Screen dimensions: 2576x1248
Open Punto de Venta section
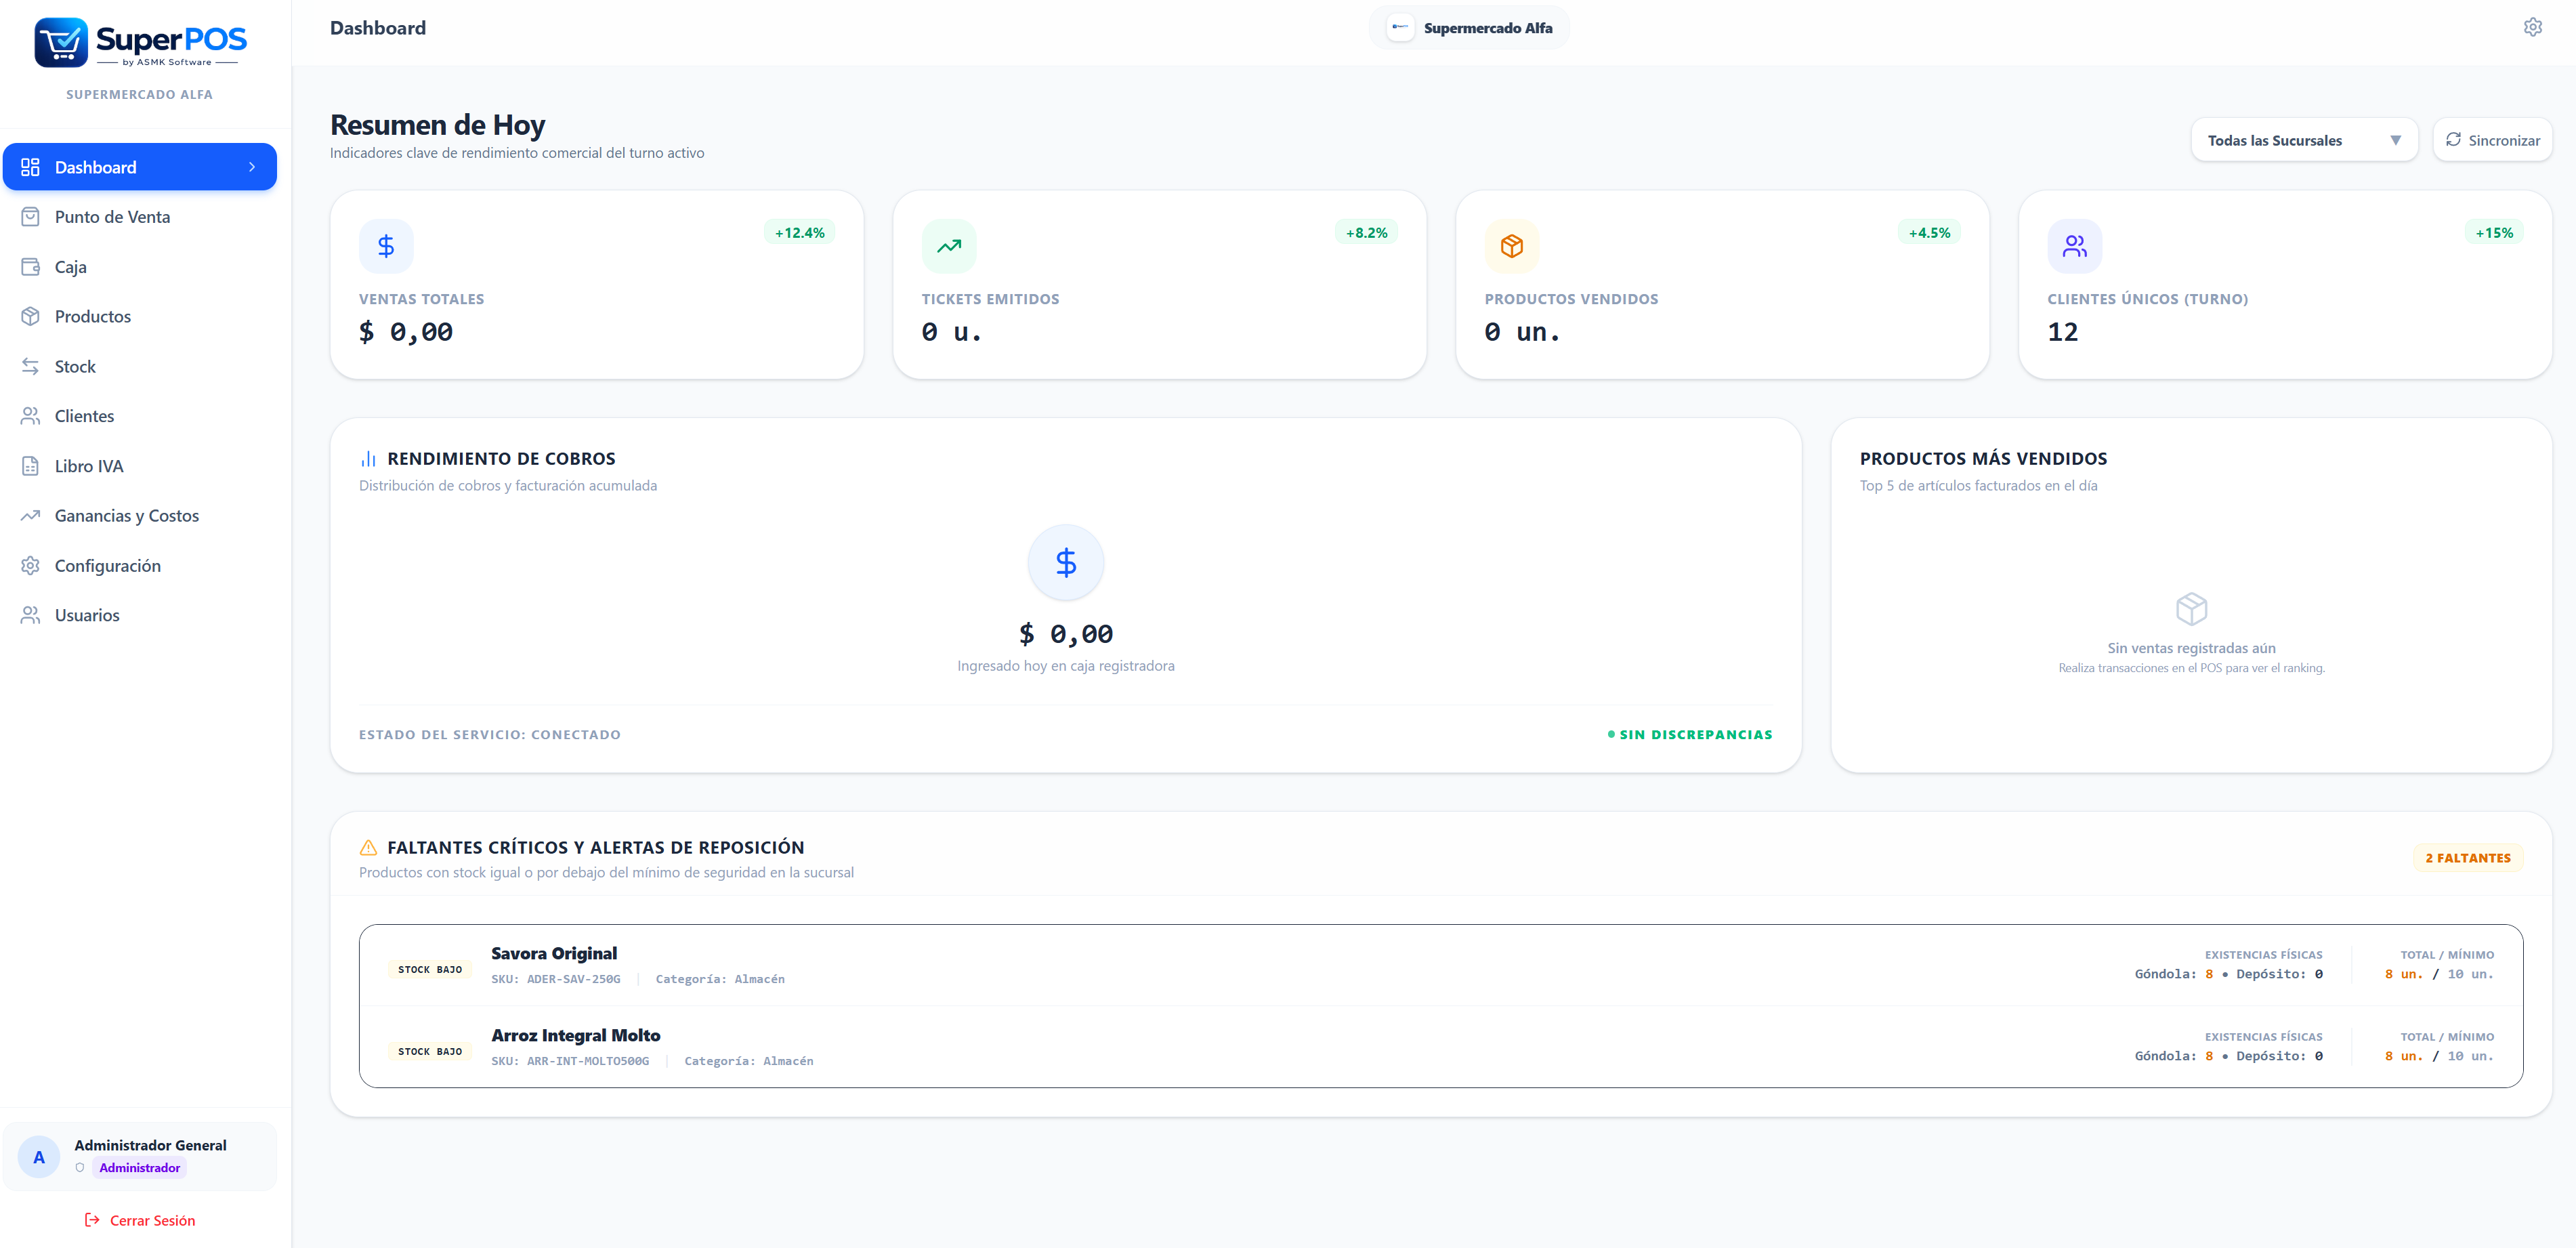pos(140,217)
